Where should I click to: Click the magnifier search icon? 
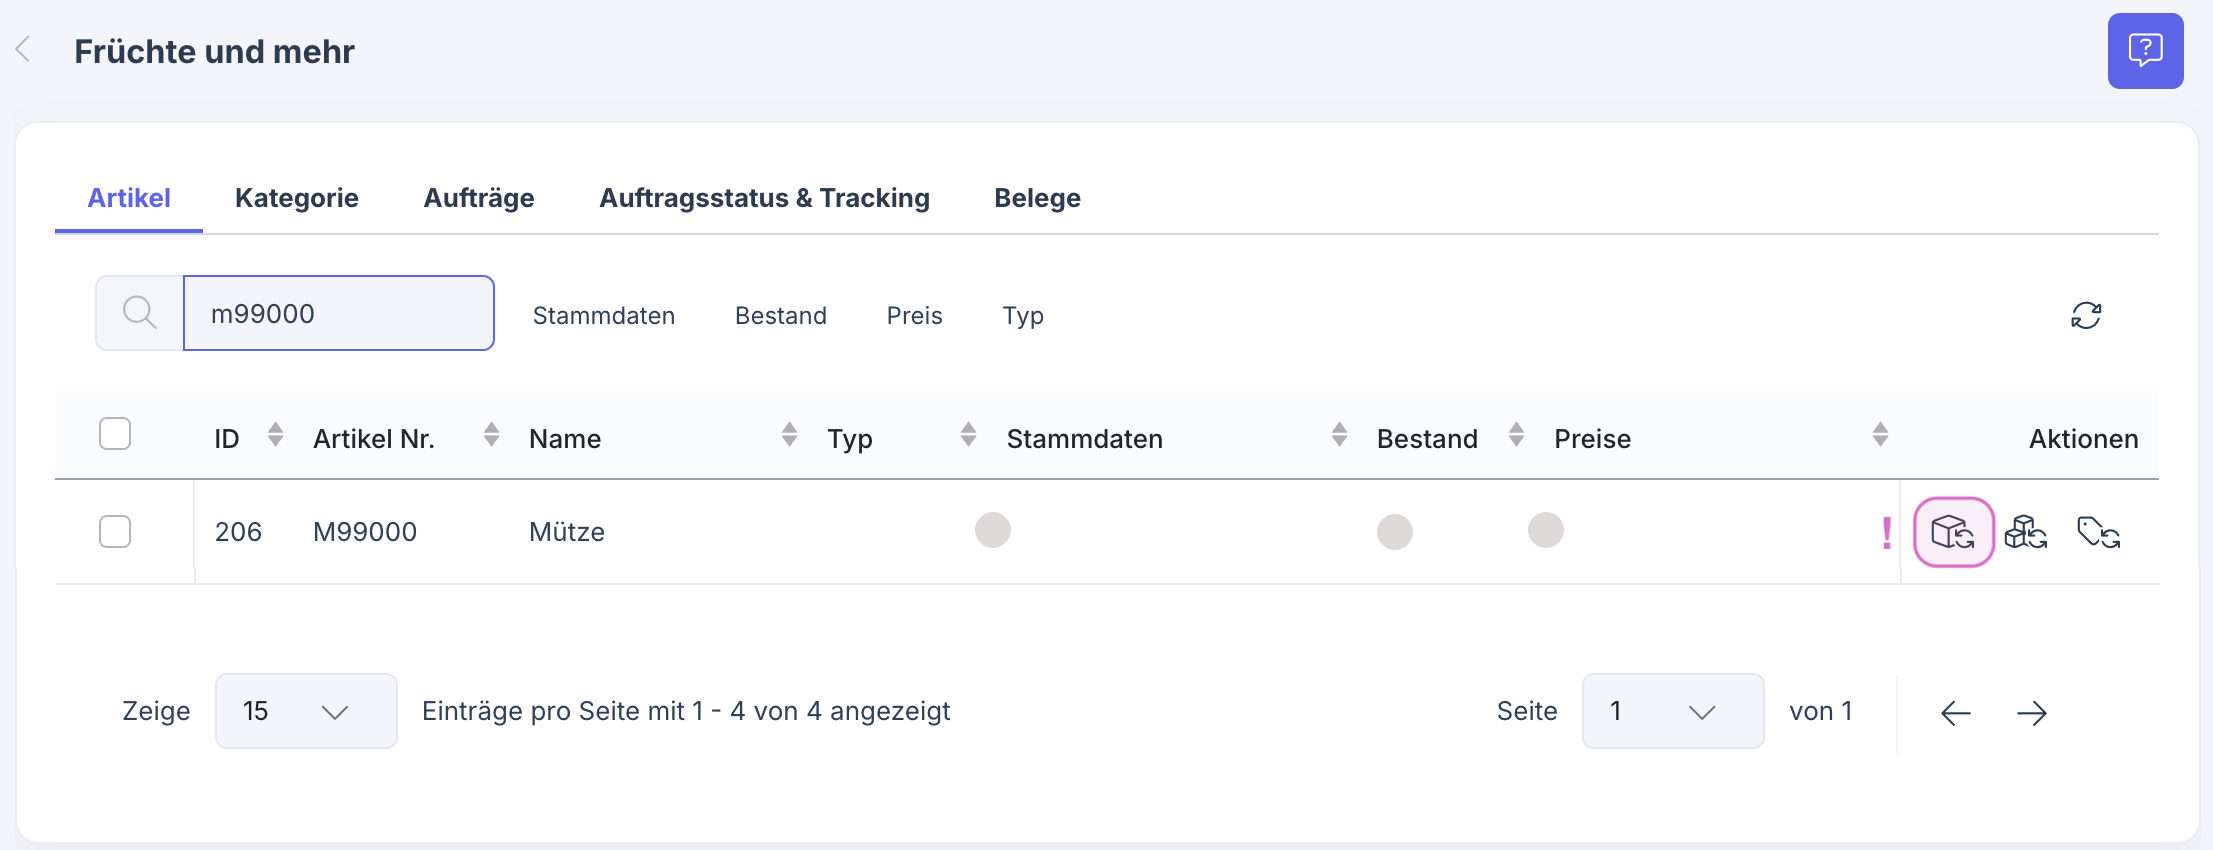pyautogui.click(x=139, y=312)
